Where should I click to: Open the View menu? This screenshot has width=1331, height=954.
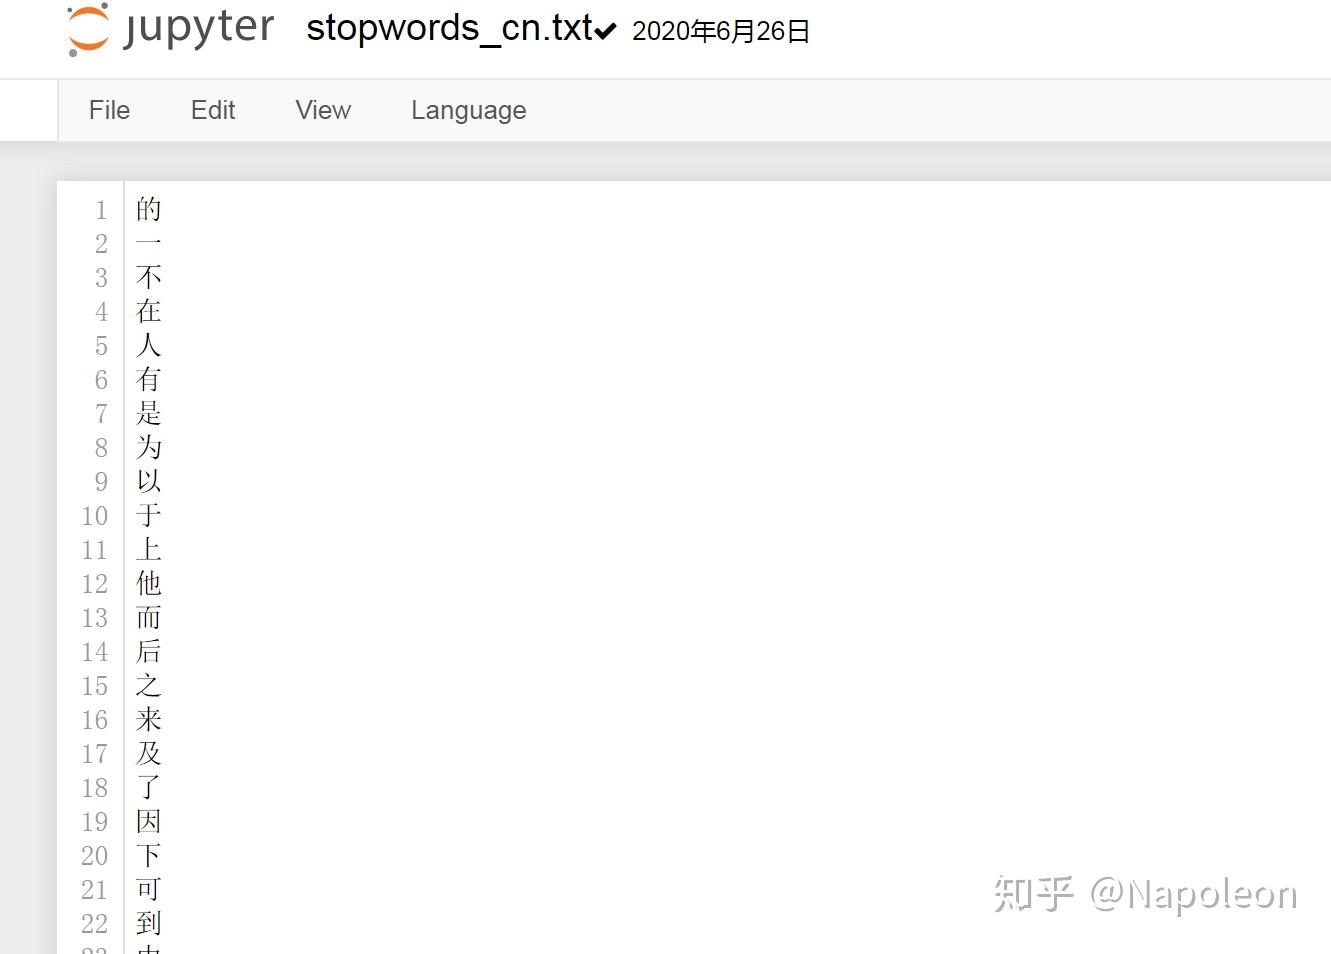click(x=323, y=110)
